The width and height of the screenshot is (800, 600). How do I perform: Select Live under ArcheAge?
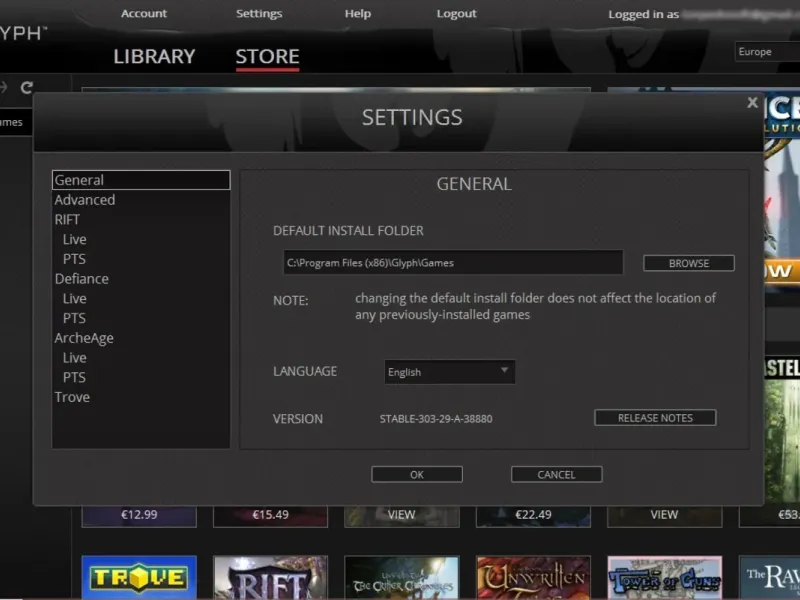141,358
